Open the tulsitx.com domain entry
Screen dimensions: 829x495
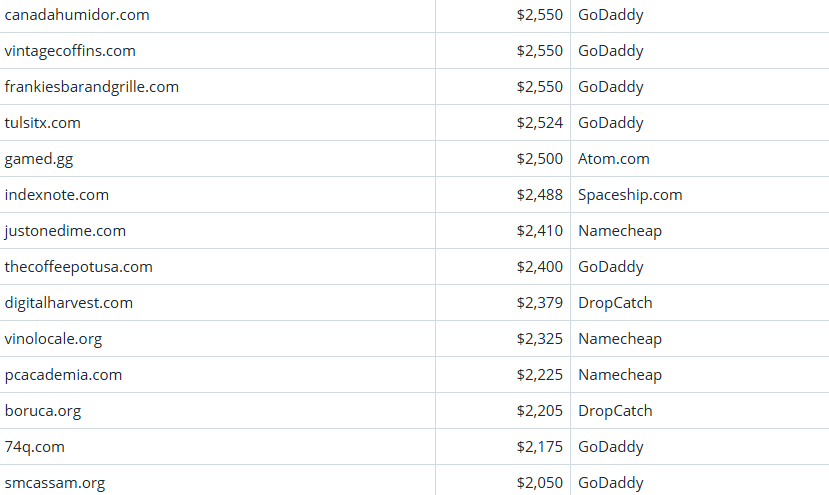43,123
